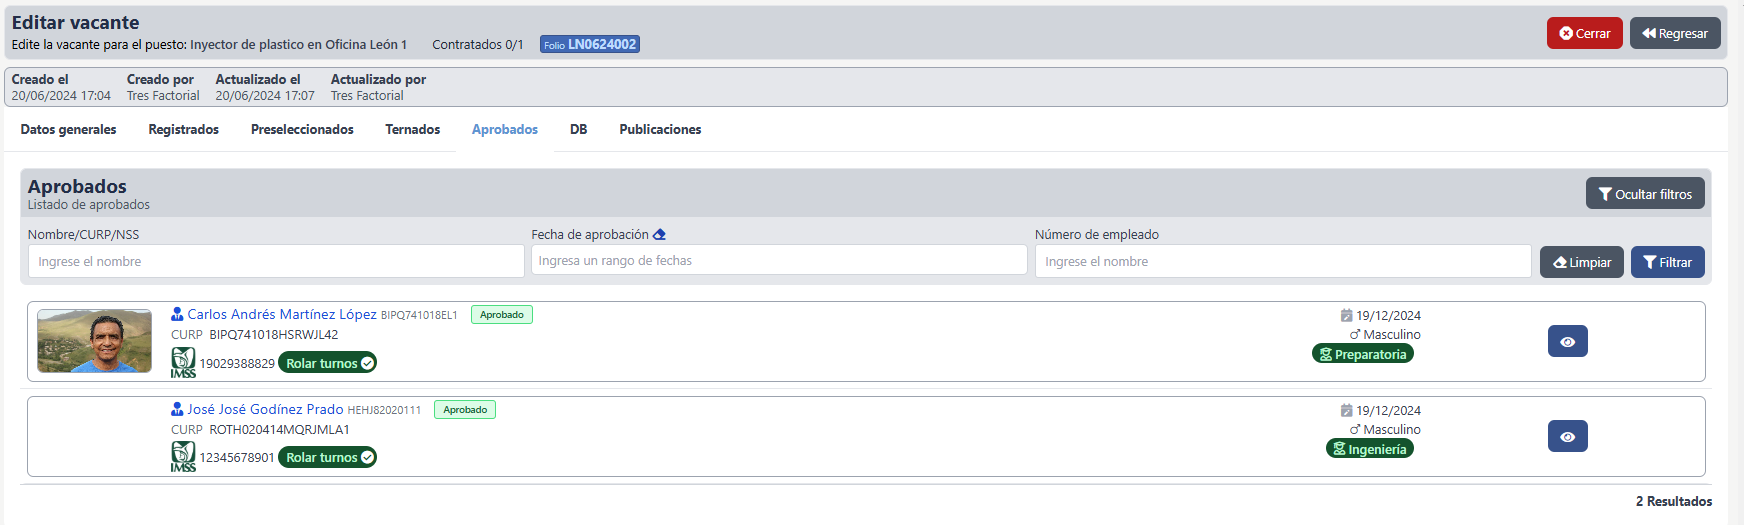The width and height of the screenshot is (1744, 525).
Task: Hide filters with Ocultar filtros button
Action: (1645, 194)
